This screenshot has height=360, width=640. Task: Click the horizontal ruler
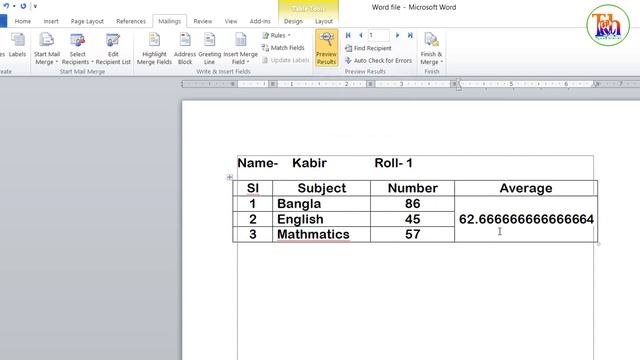410,84
